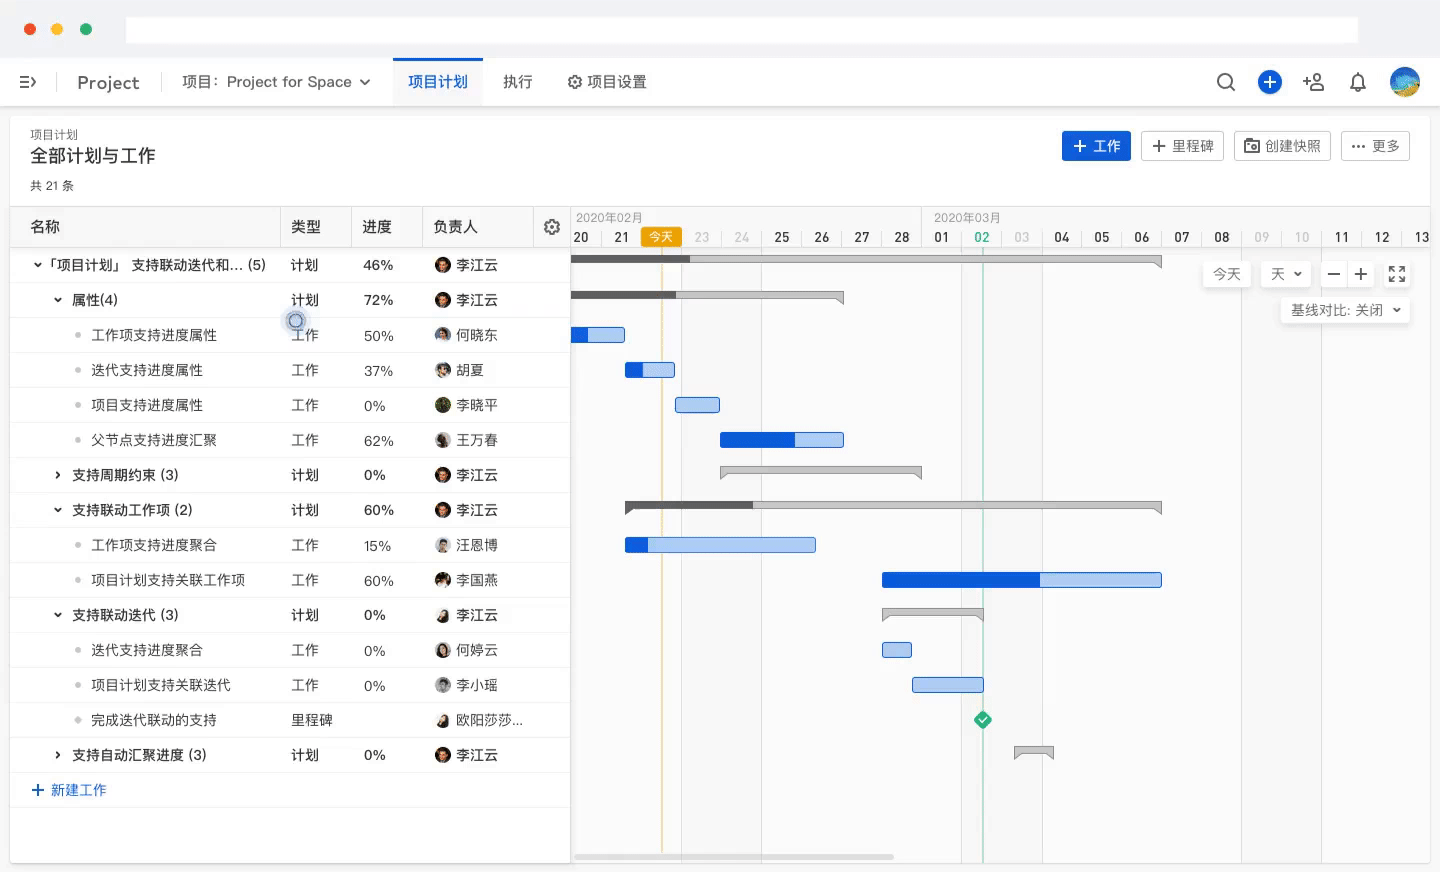Expand the 支持自动汇聚进度 (3) group
1440x872 pixels.
pyautogui.click(x=58, y=755)
